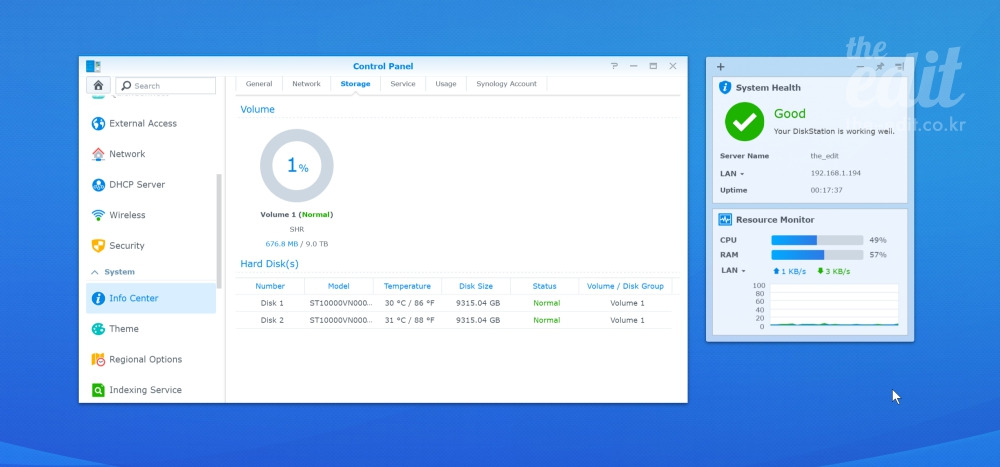The image size is (1000, 467).
Task: Maximize the Control Panel window
Action: (x=653, y=66)
